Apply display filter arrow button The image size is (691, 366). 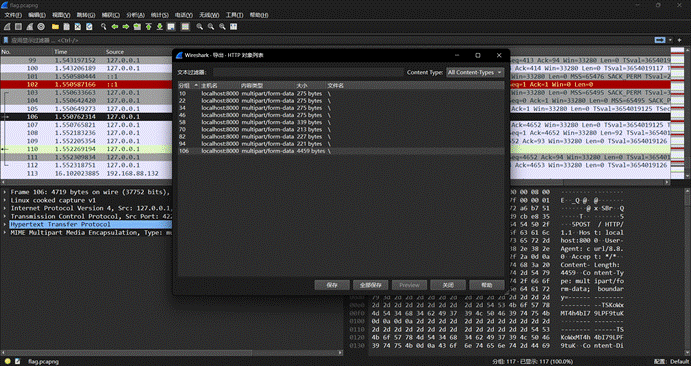click(660, 40)
